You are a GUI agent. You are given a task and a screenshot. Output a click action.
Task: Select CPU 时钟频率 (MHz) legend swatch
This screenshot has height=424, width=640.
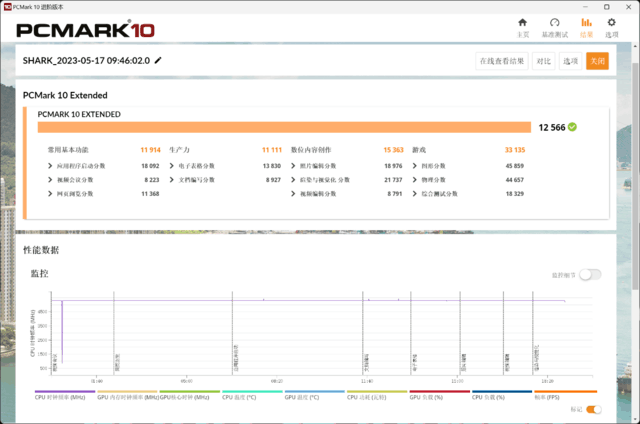pyautogui.click(x=65, y=391)
